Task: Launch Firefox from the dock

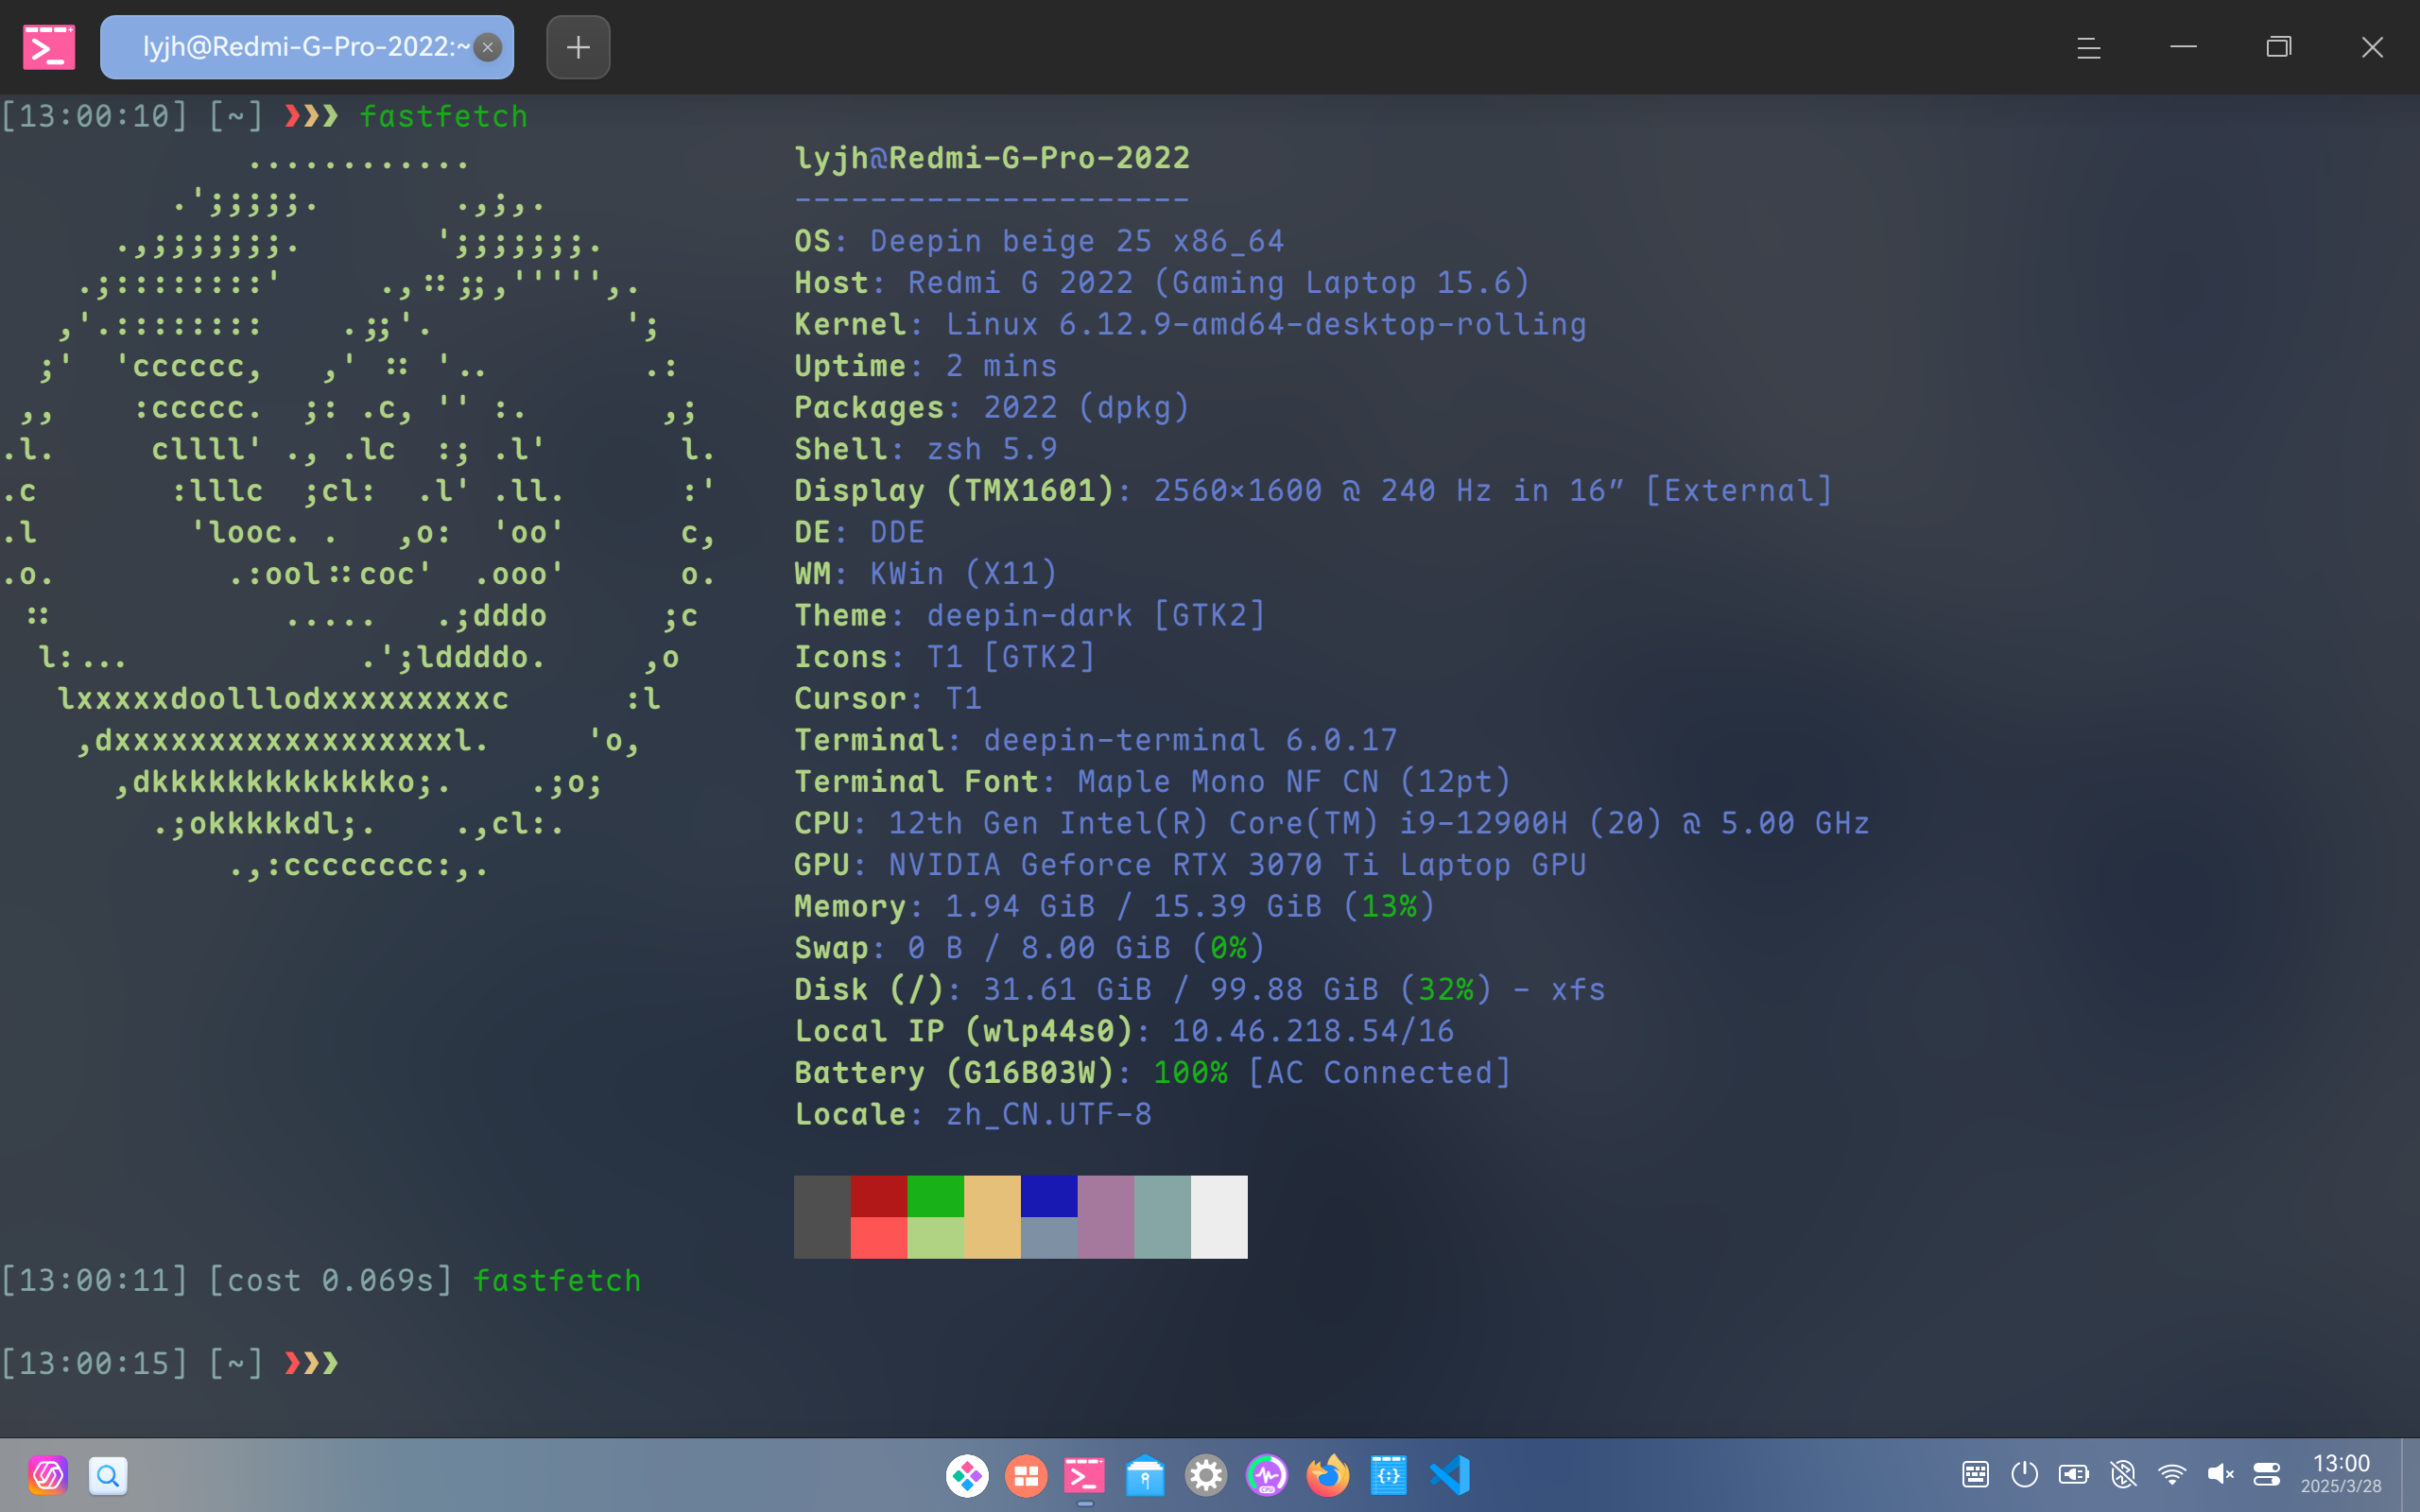Action: pos(1328,1475)
